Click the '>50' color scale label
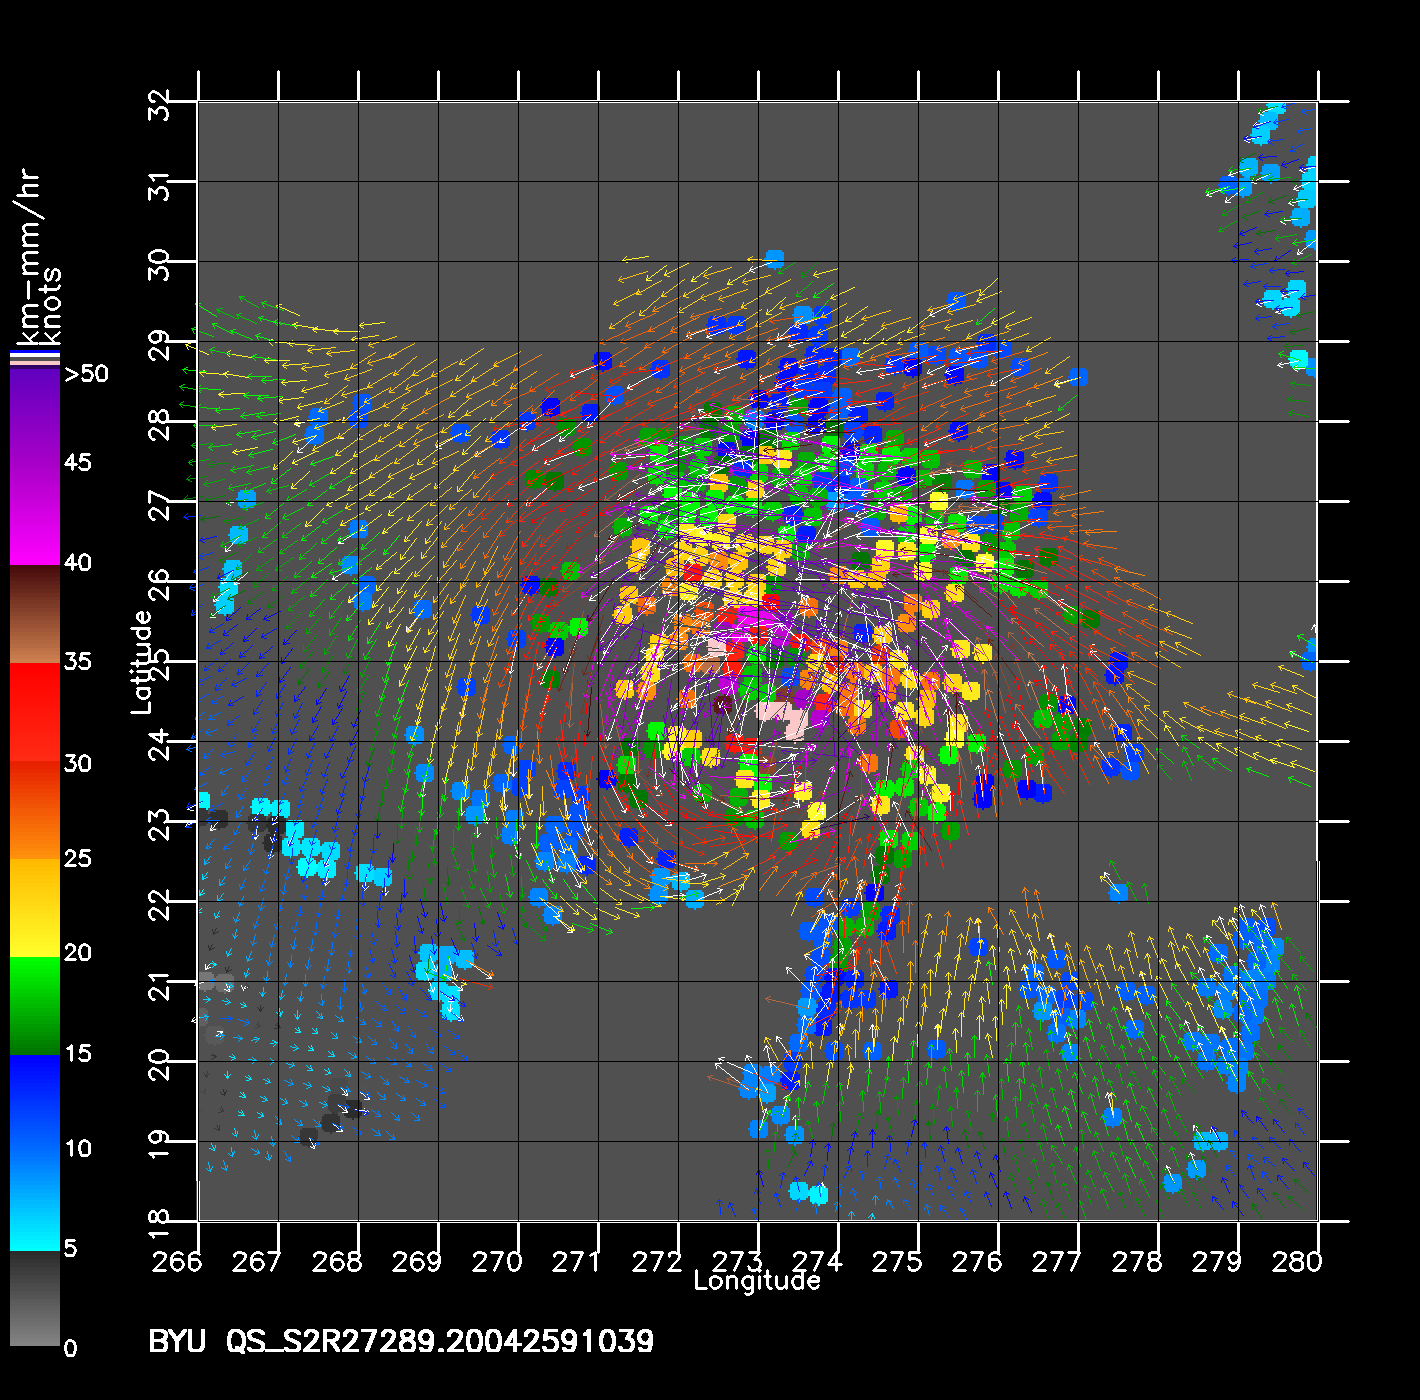The image size is (1420, 1400). tap(86, 374)
